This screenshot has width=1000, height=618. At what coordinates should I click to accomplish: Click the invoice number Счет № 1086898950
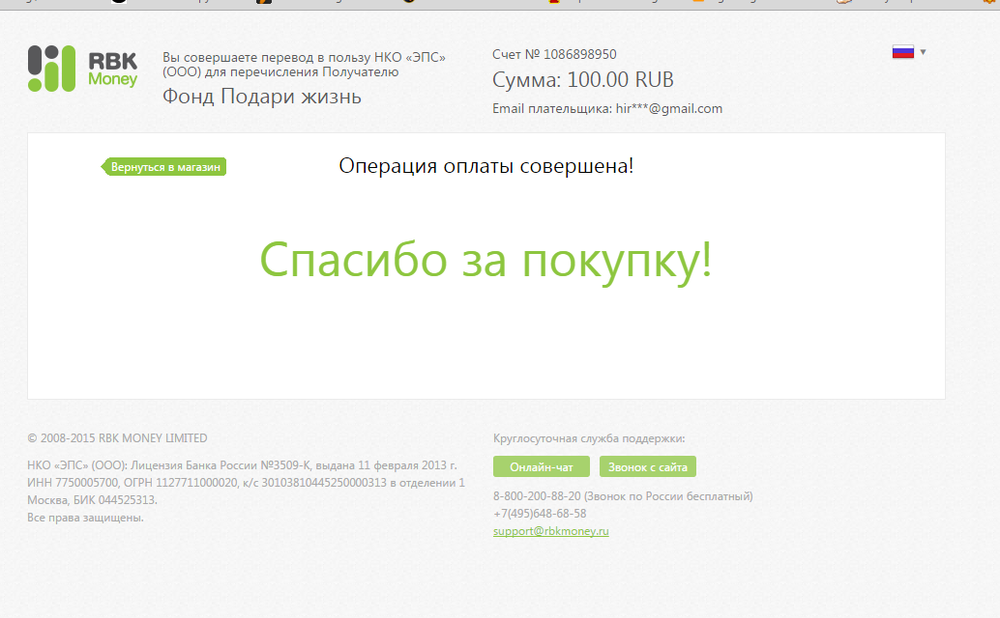[x=554, y=55]
